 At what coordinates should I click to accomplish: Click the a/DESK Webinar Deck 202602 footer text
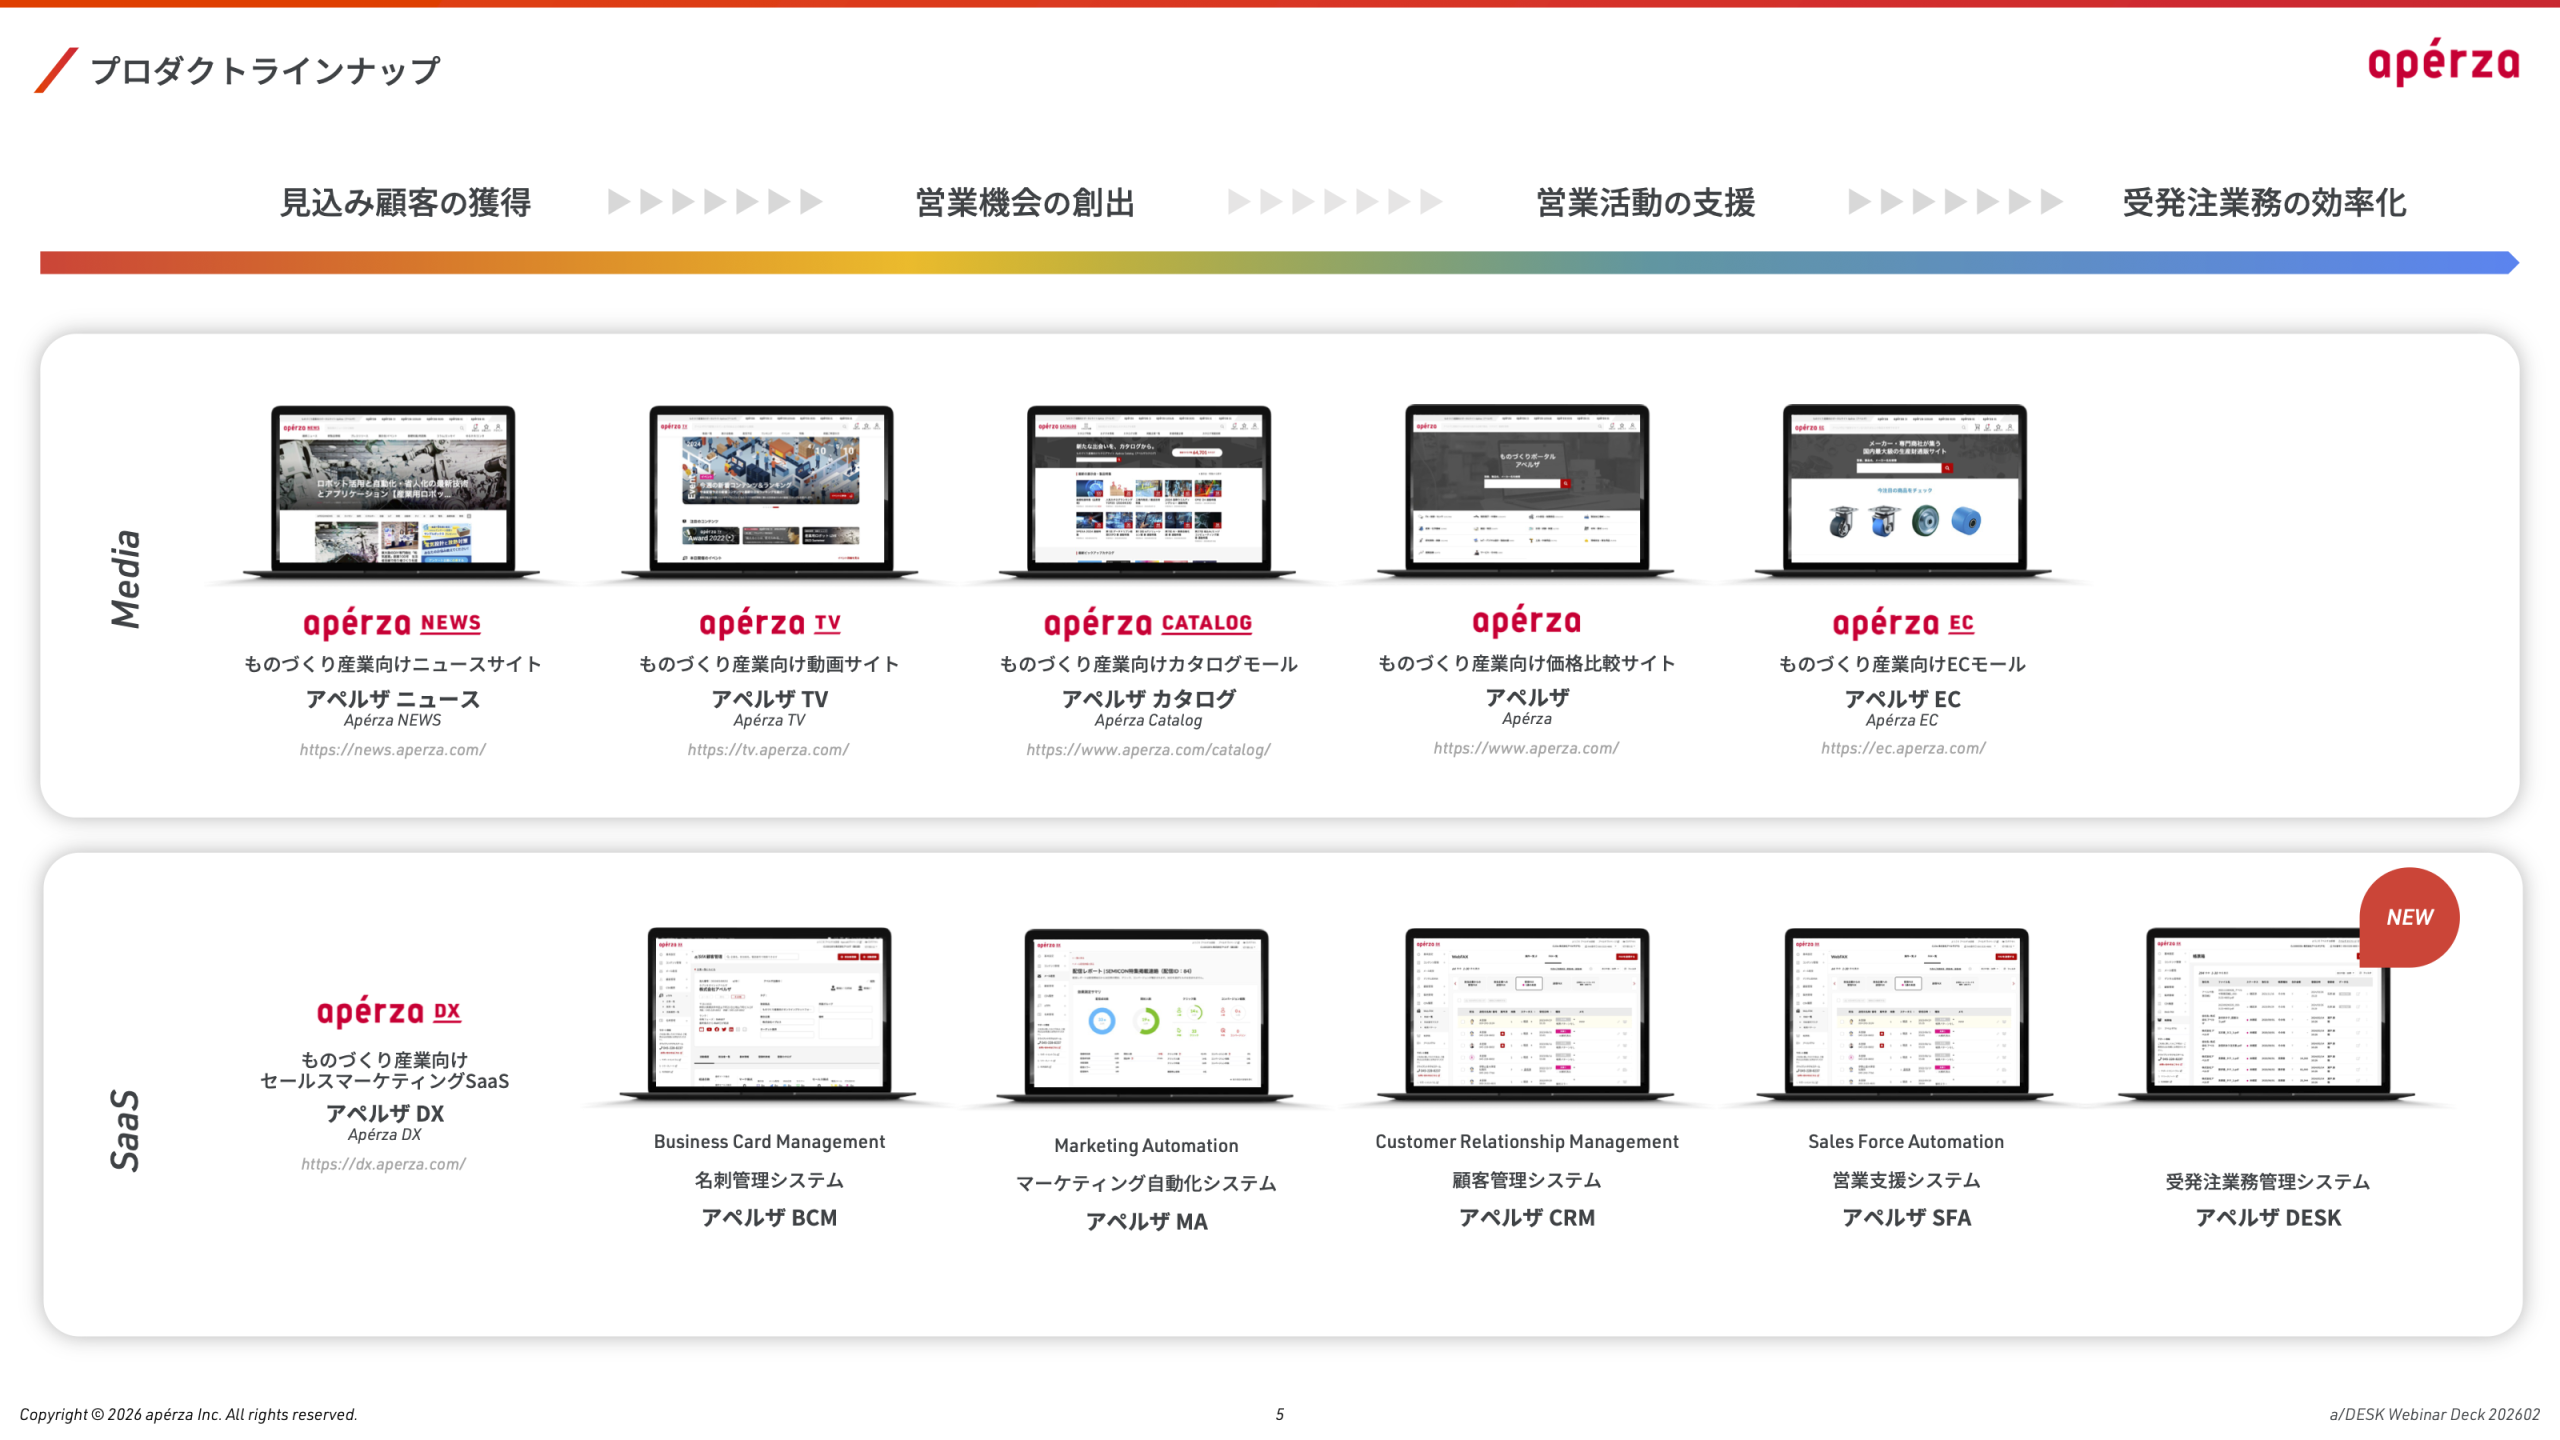pyautogui.click(x=2434, y=1414)
